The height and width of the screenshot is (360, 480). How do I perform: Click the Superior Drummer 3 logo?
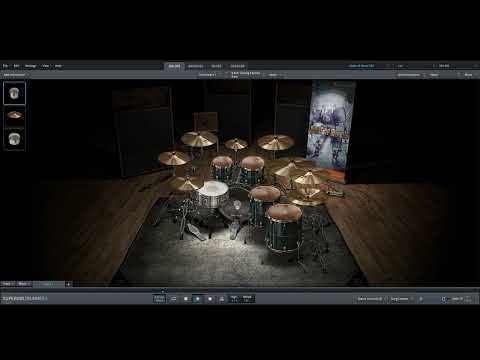tap(25, 299)
